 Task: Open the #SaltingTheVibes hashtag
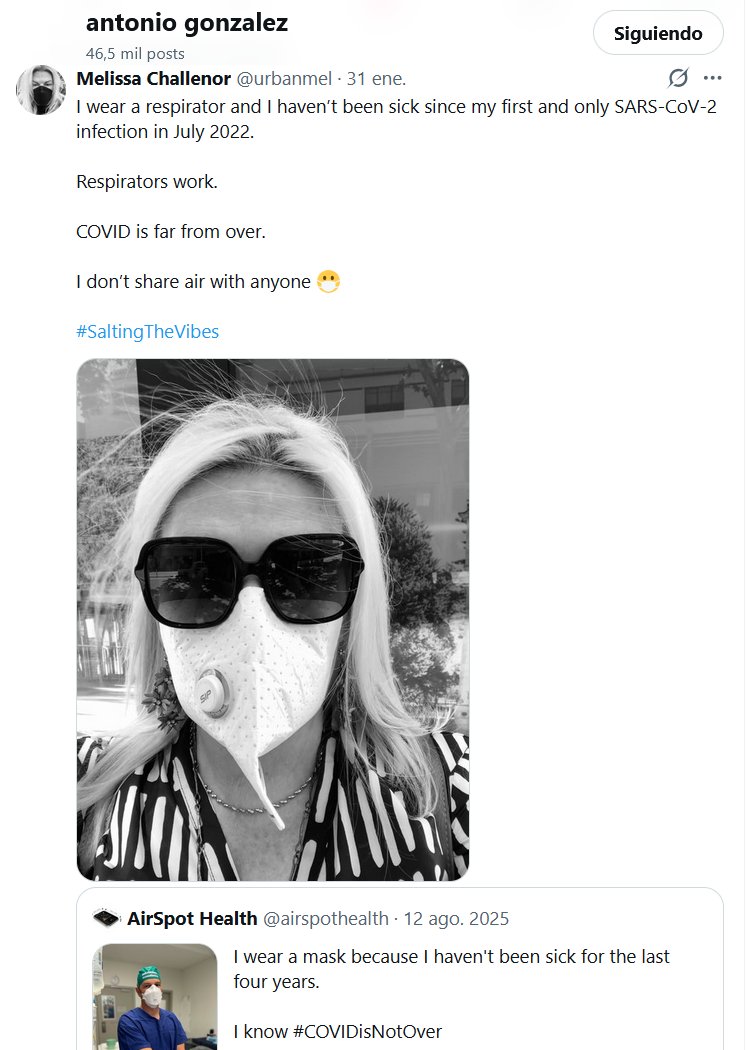[x=147, y=331]
